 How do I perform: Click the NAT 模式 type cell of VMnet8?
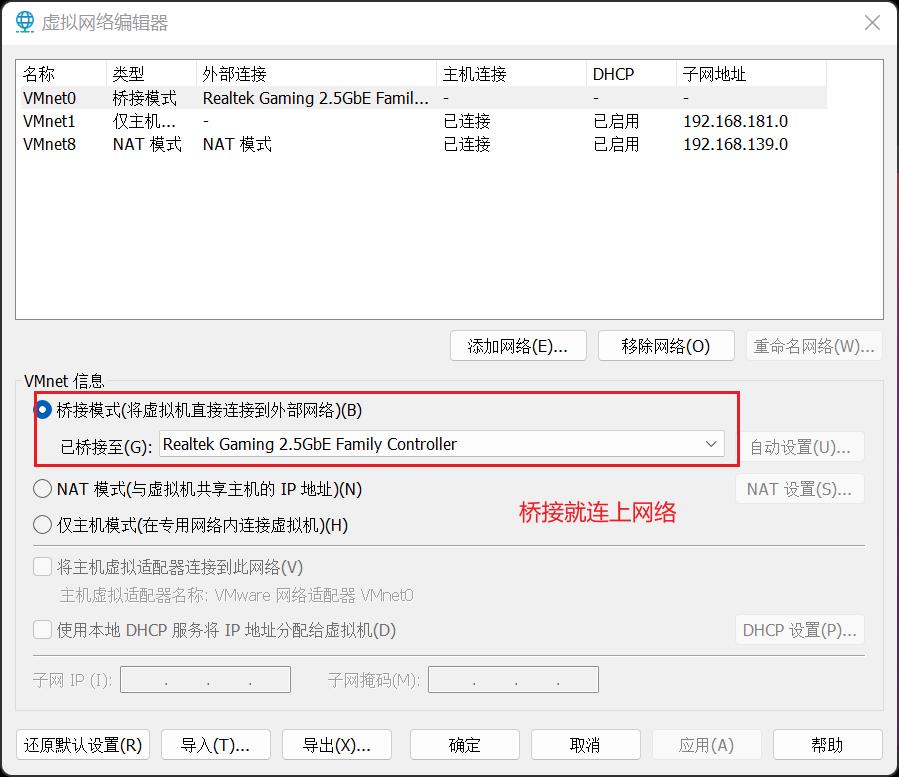(x=147, y=144)
